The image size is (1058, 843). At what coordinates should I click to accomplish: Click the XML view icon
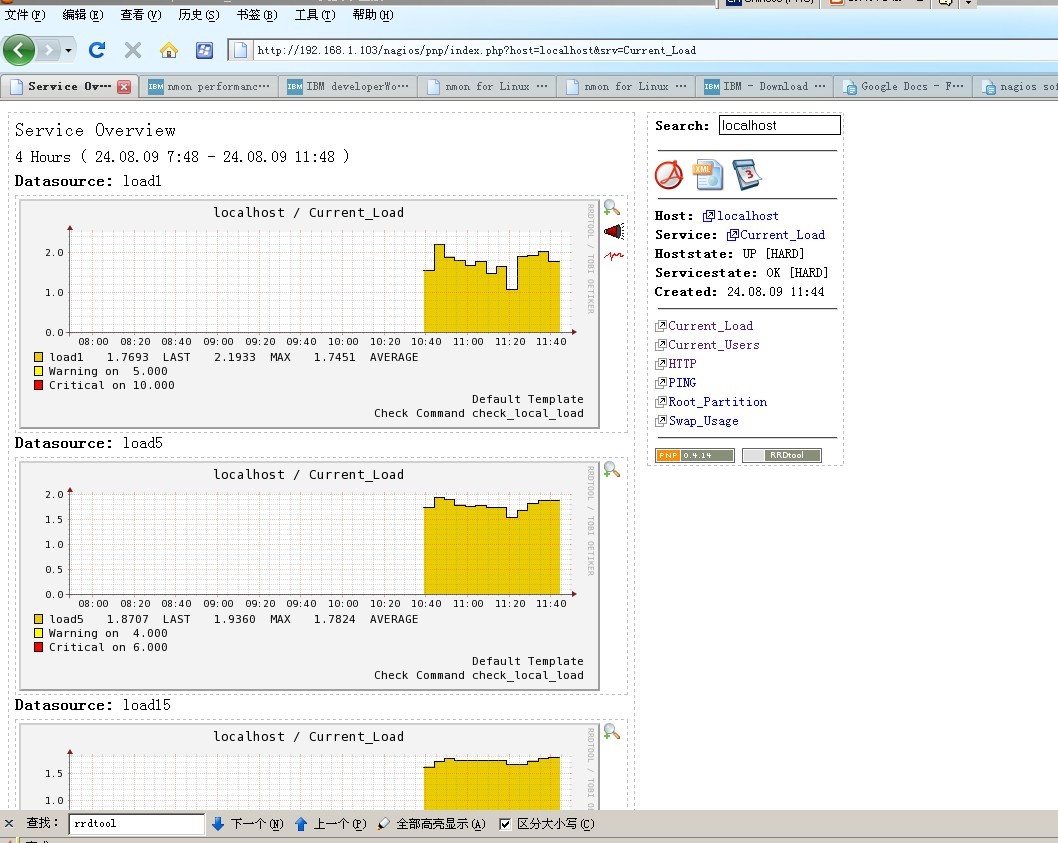click(x=707, y=175)
